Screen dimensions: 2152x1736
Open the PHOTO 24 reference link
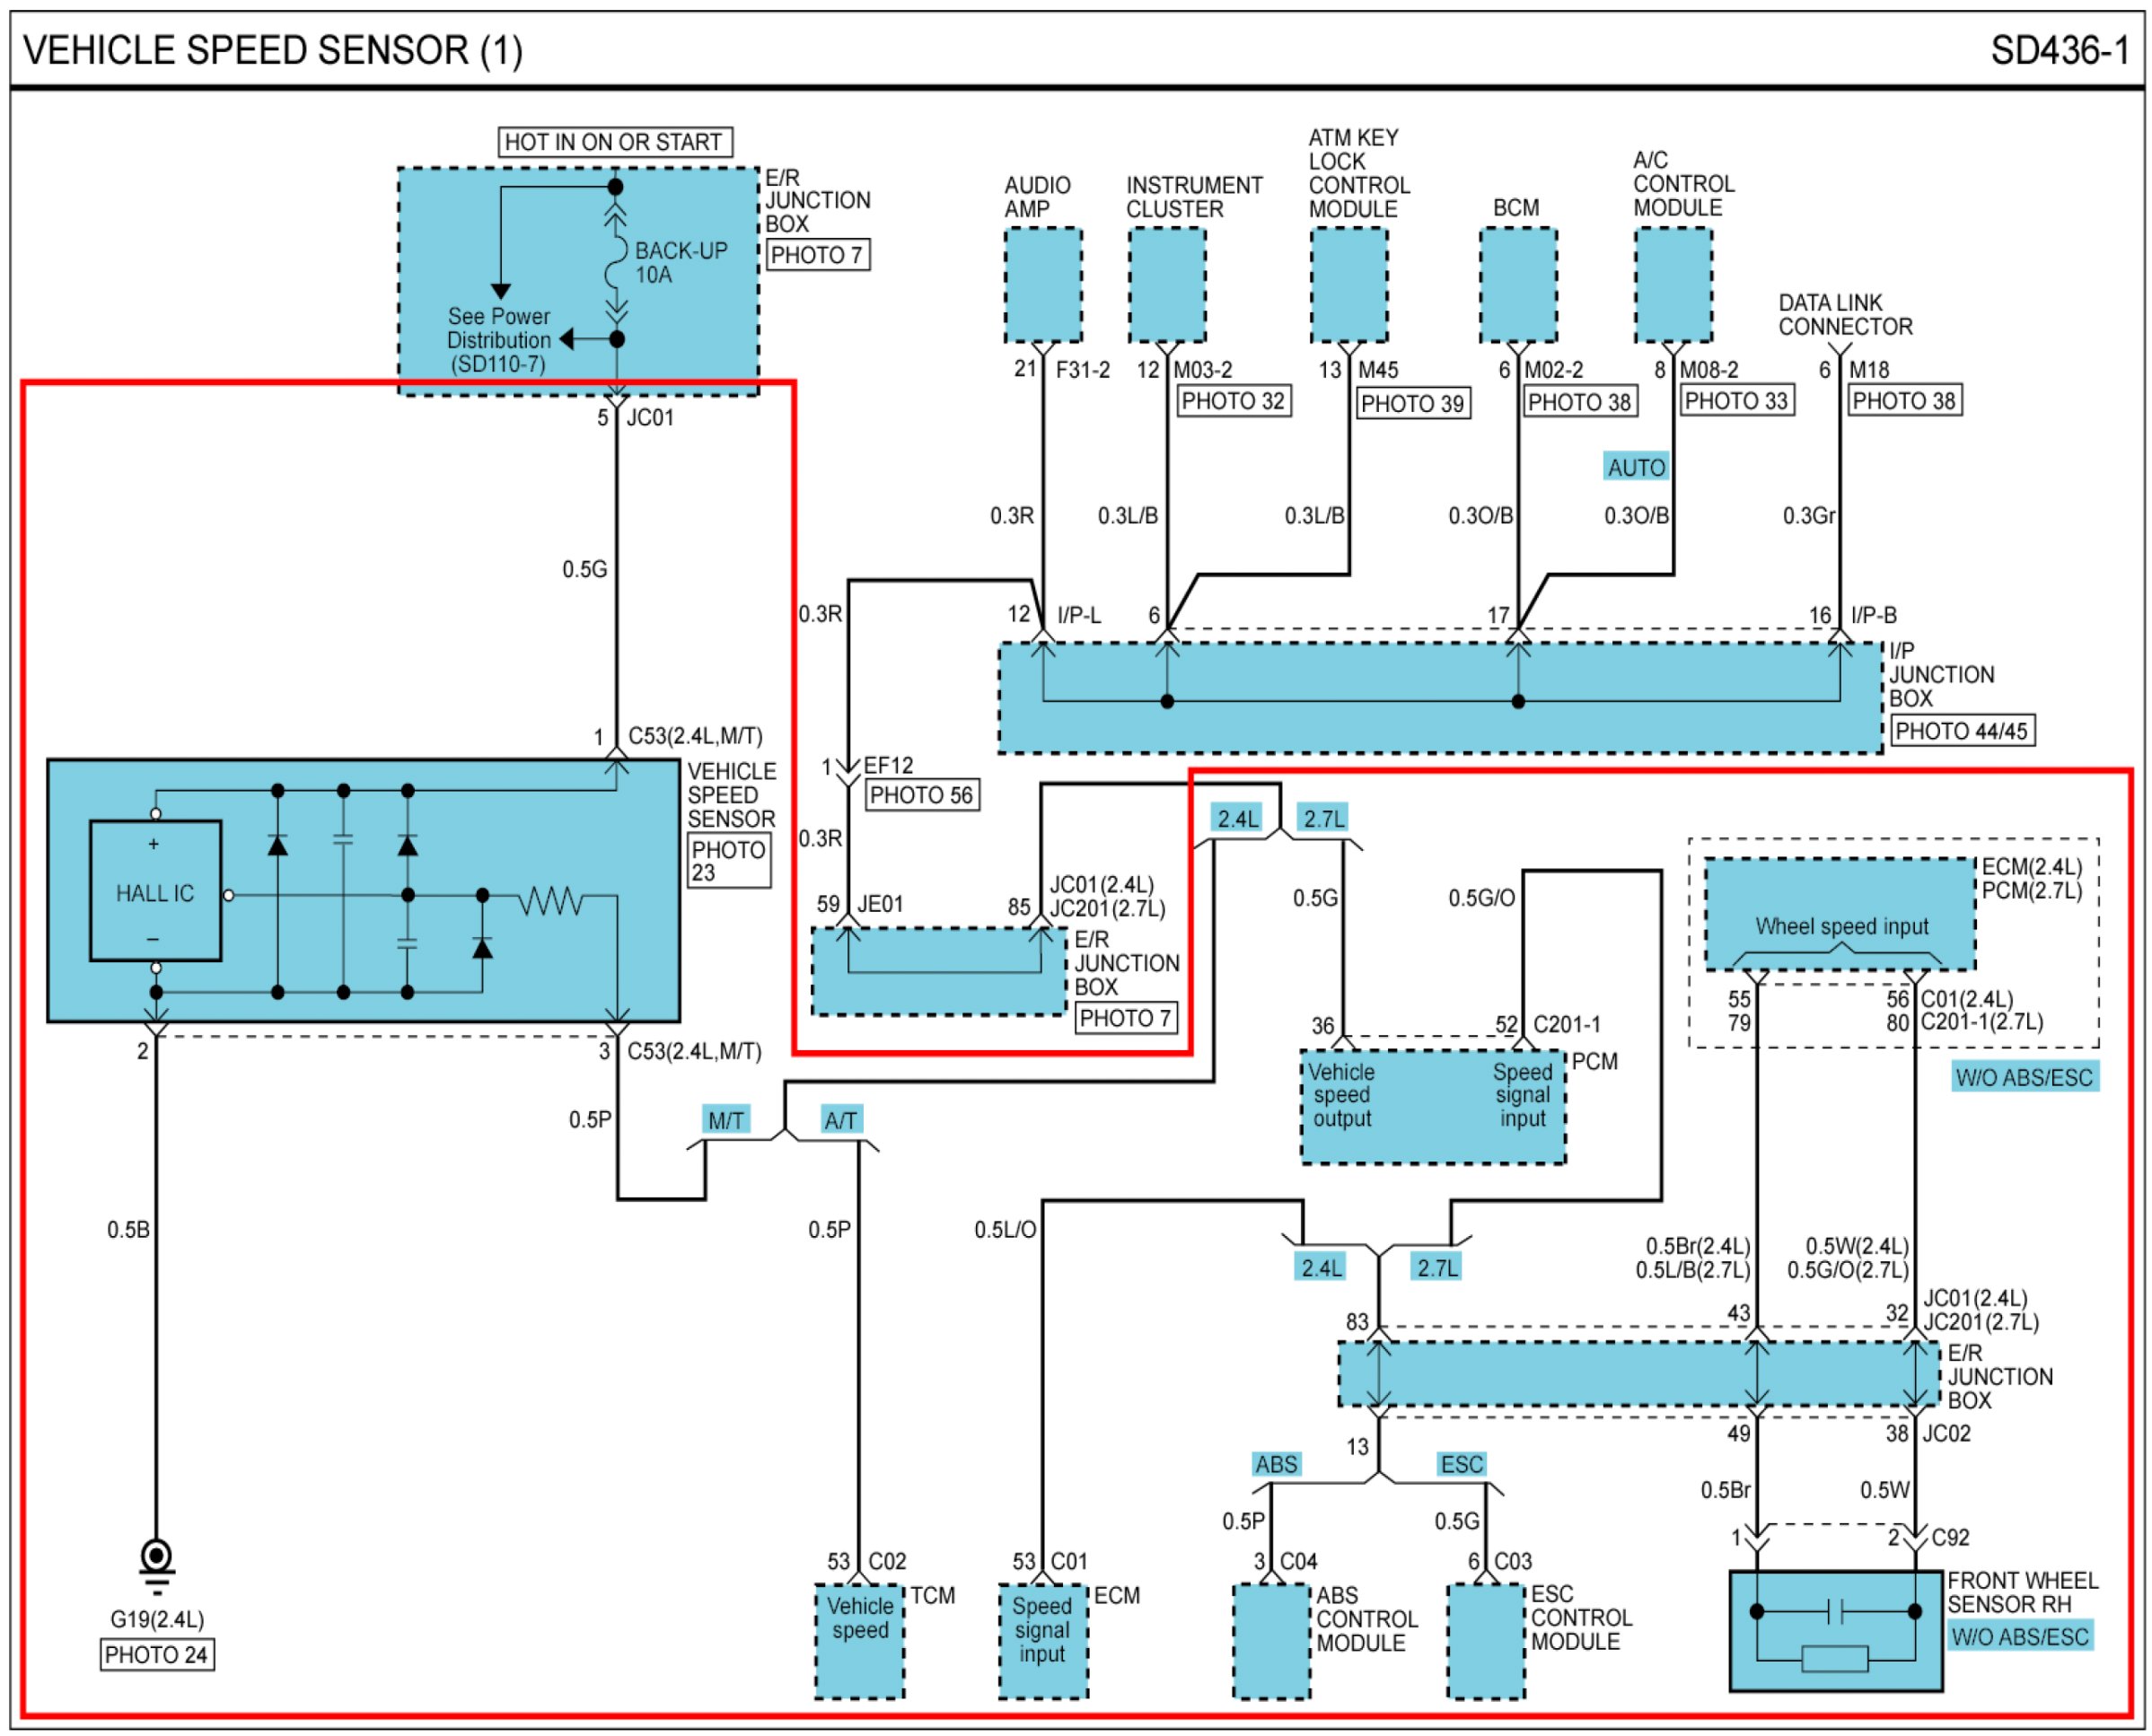tap(157, 1655)
